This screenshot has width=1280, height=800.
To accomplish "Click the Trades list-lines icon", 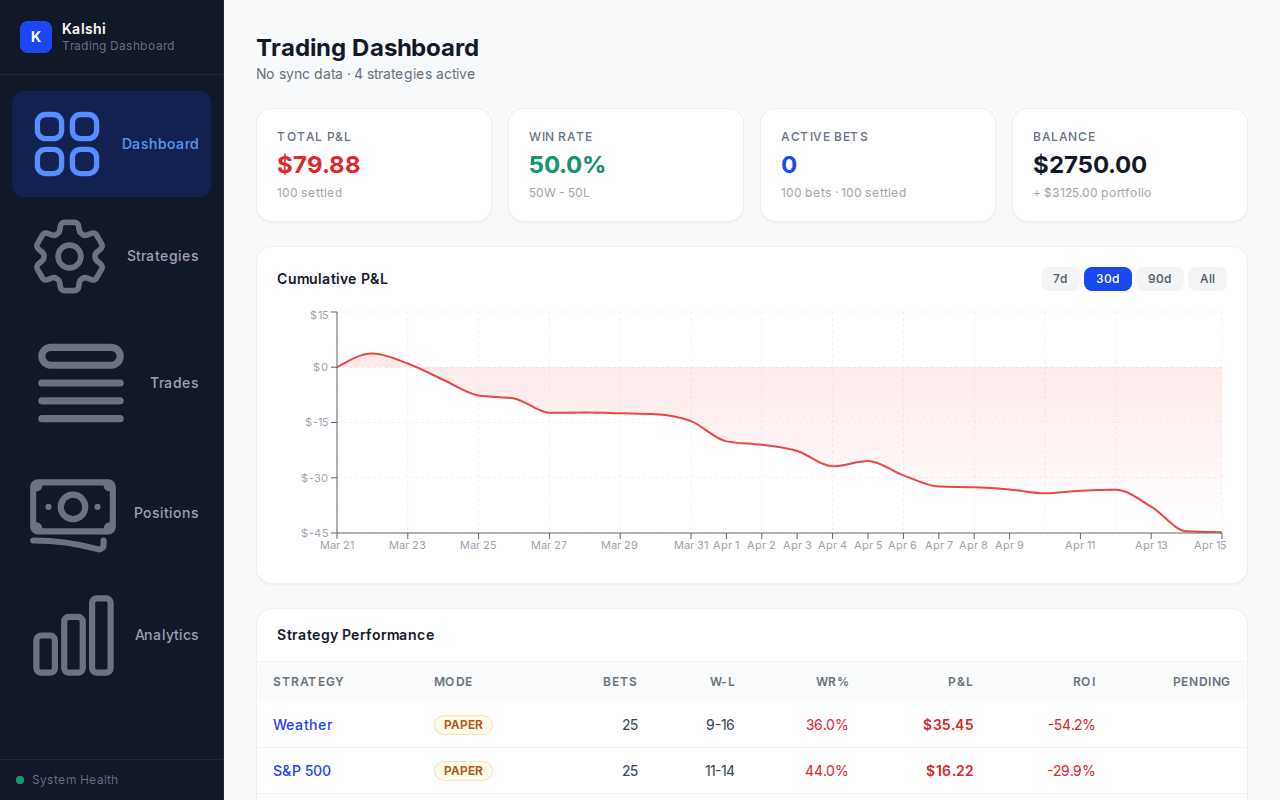I will (x=81, y=383).
